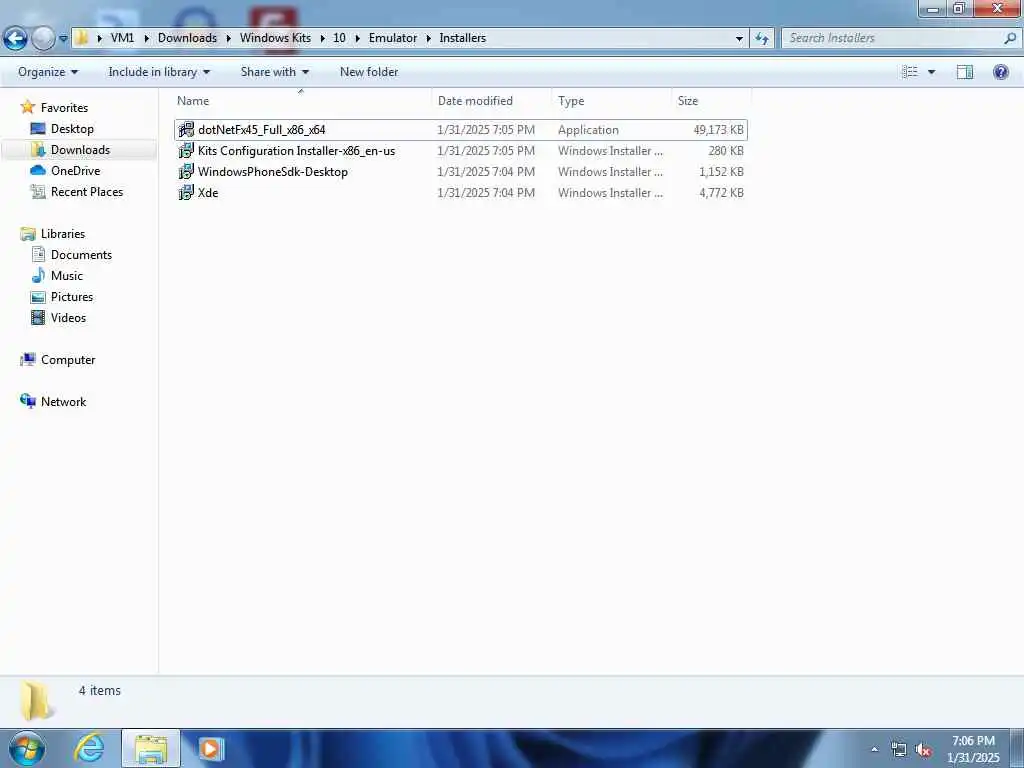The image size is (1024, 768).
Task: Select VM1 in the breadcrumb path
Action: click(122, 38)
